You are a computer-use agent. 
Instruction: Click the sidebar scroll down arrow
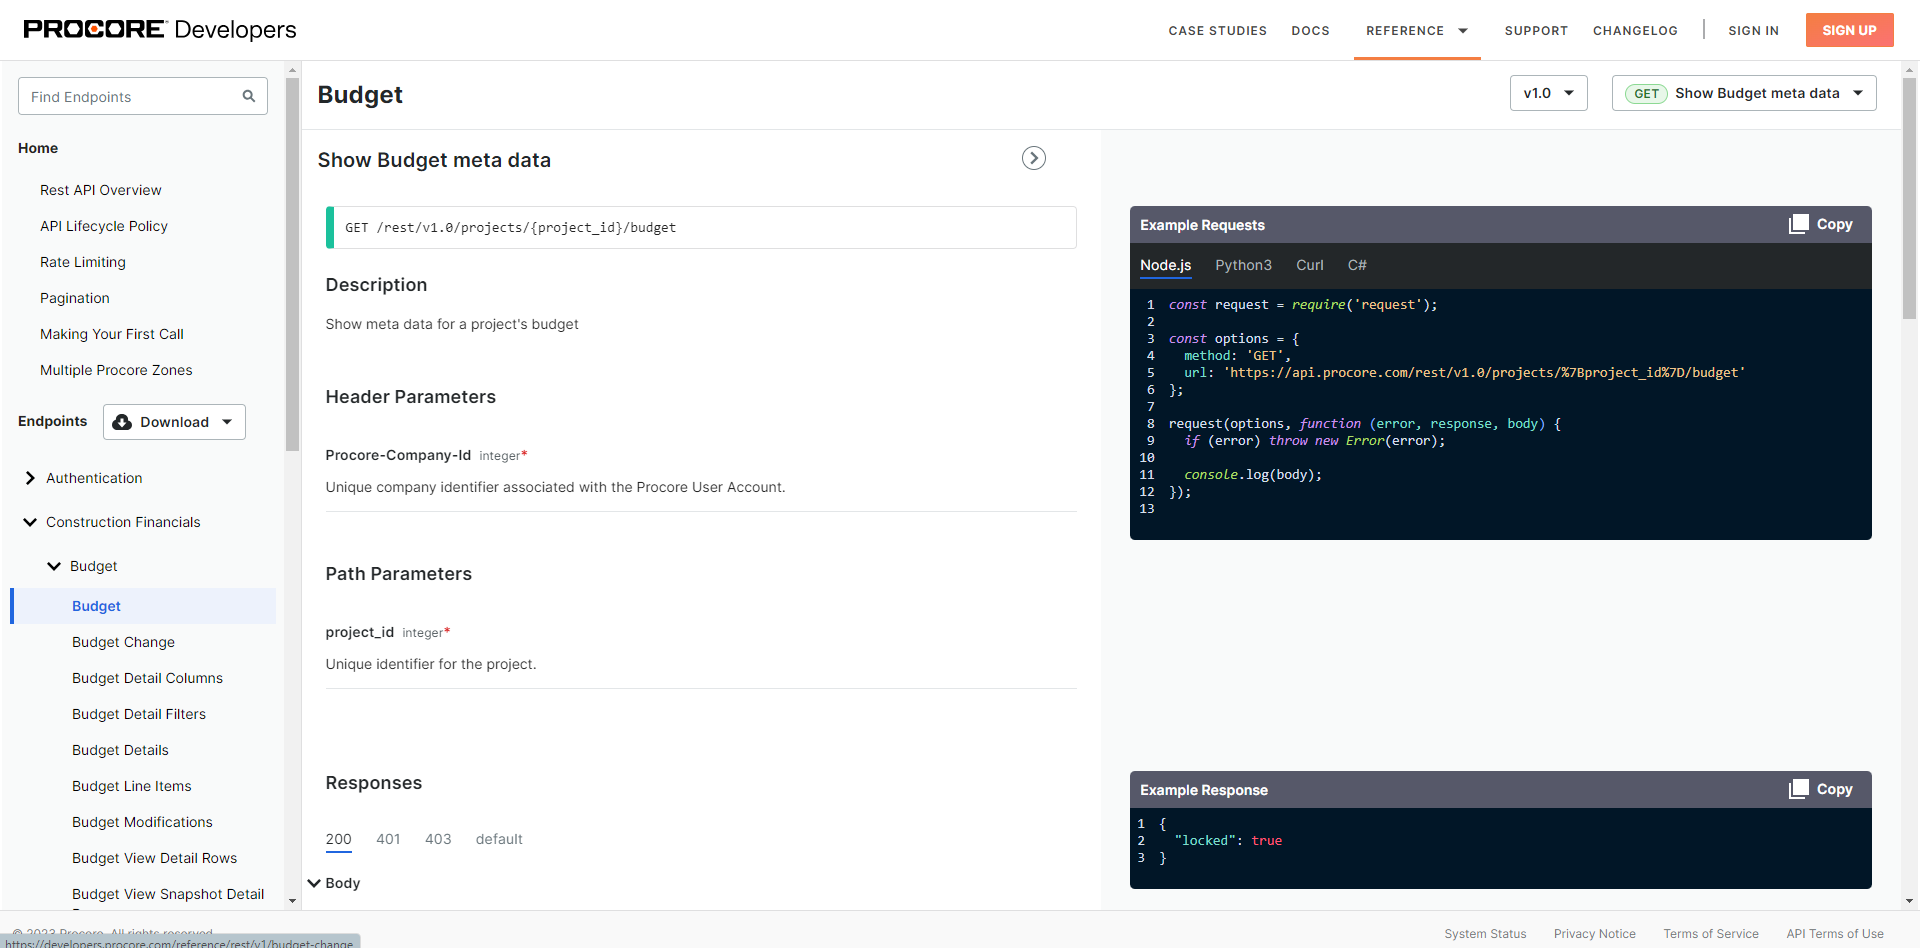click(292, 900)
